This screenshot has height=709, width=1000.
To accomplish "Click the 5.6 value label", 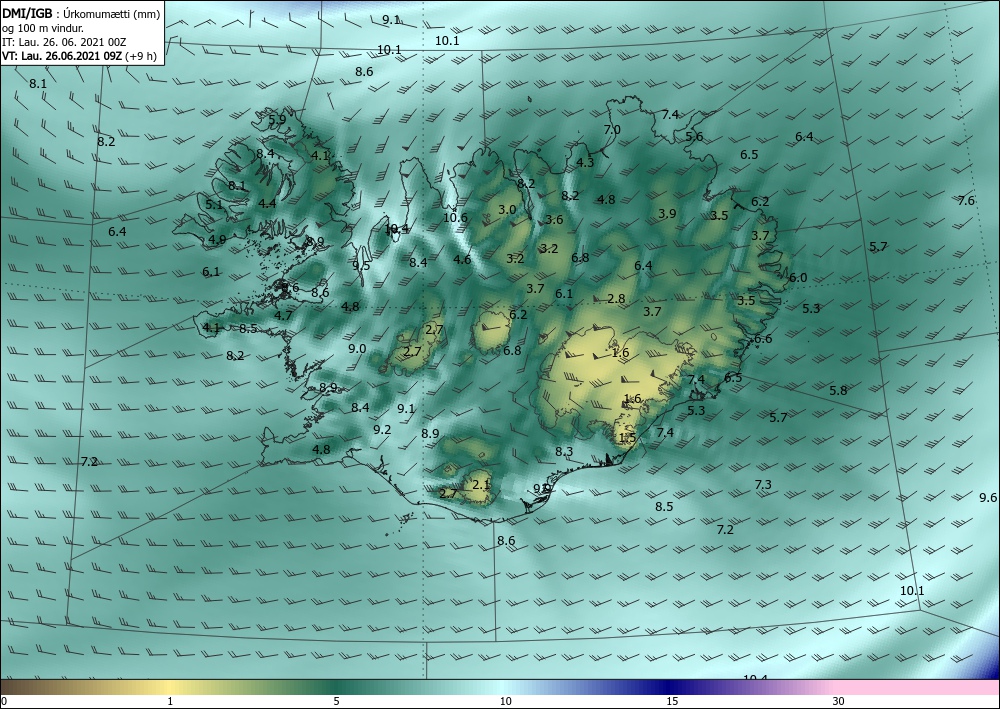I will click(694, 136).
